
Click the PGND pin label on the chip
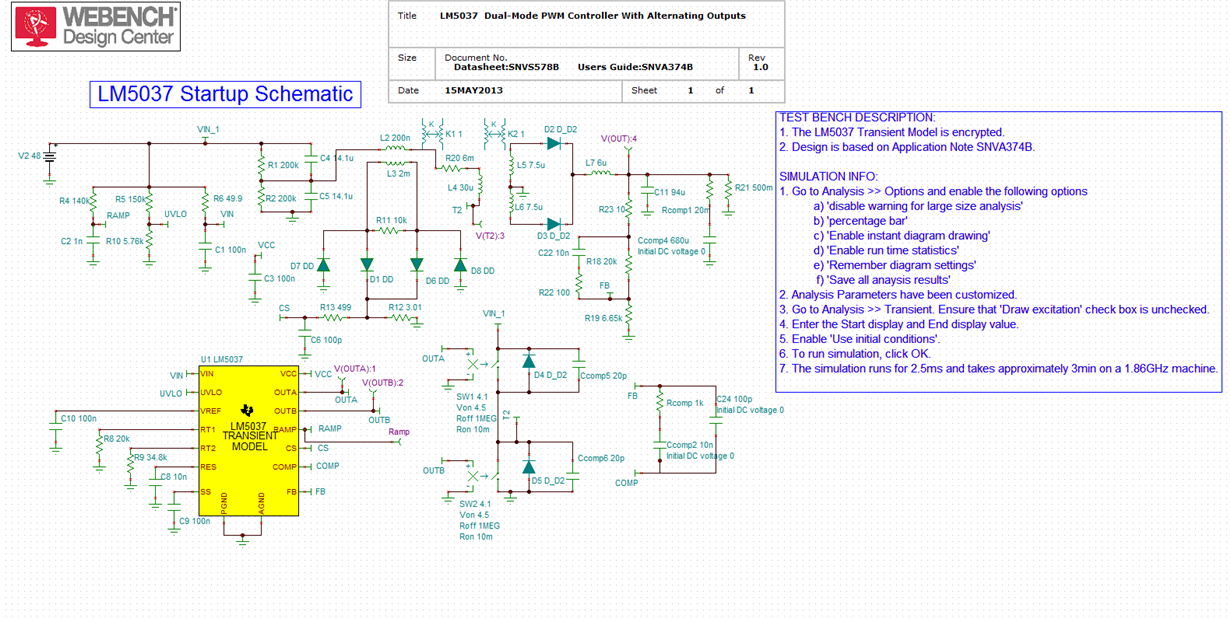pos(225,501)
